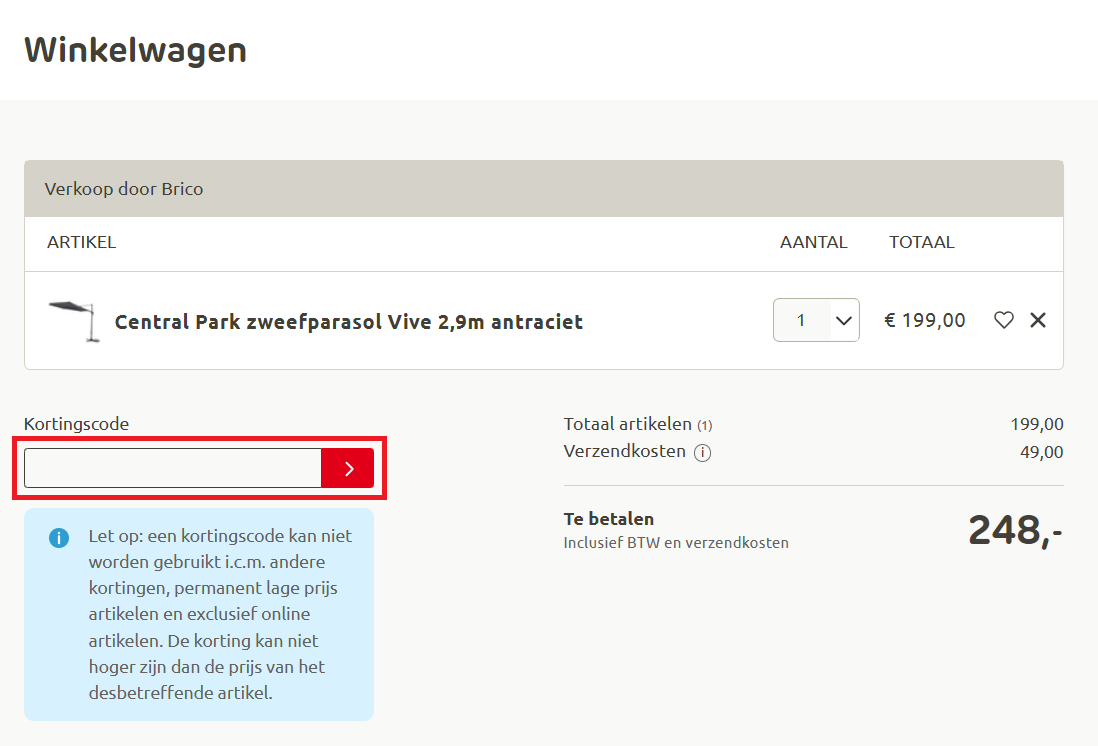Screen dimensions: 1098x746
Task: Change the item quantity using the selector
Action: [x=816, y=320]
